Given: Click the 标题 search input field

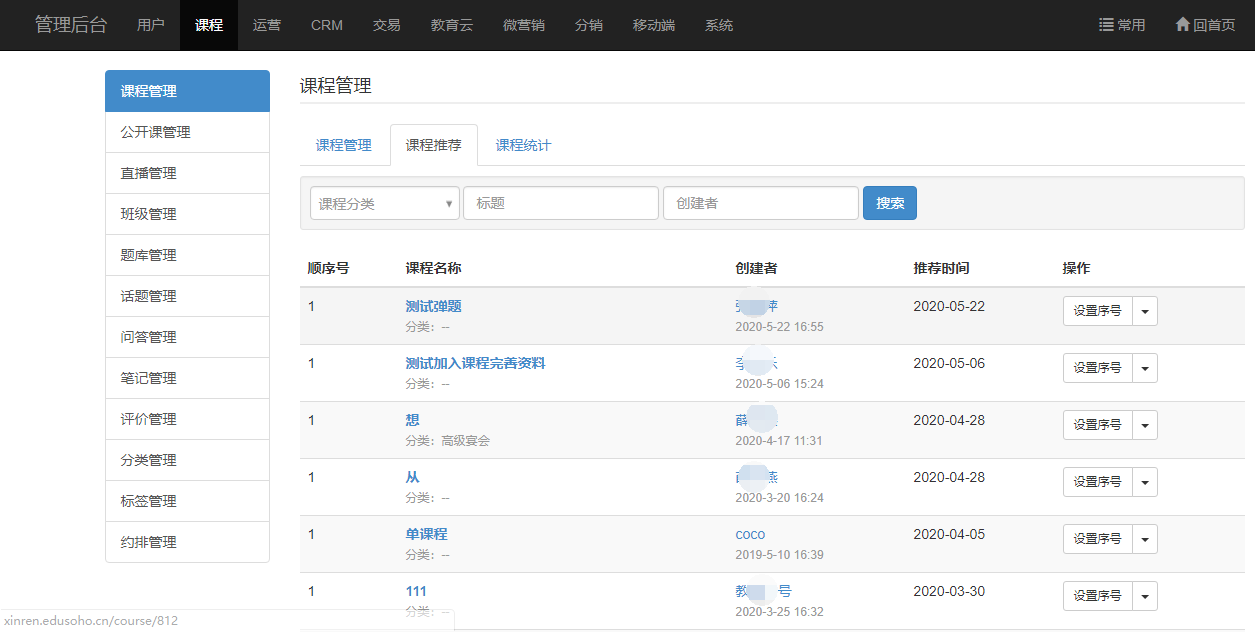Looking at the screenshot, I should pyautogui.click(x=560, y=203).
